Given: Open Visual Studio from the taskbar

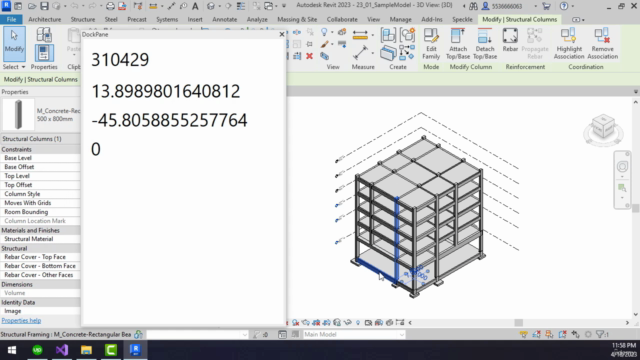Looking at the screenshot, I should [x=62, y=350].
